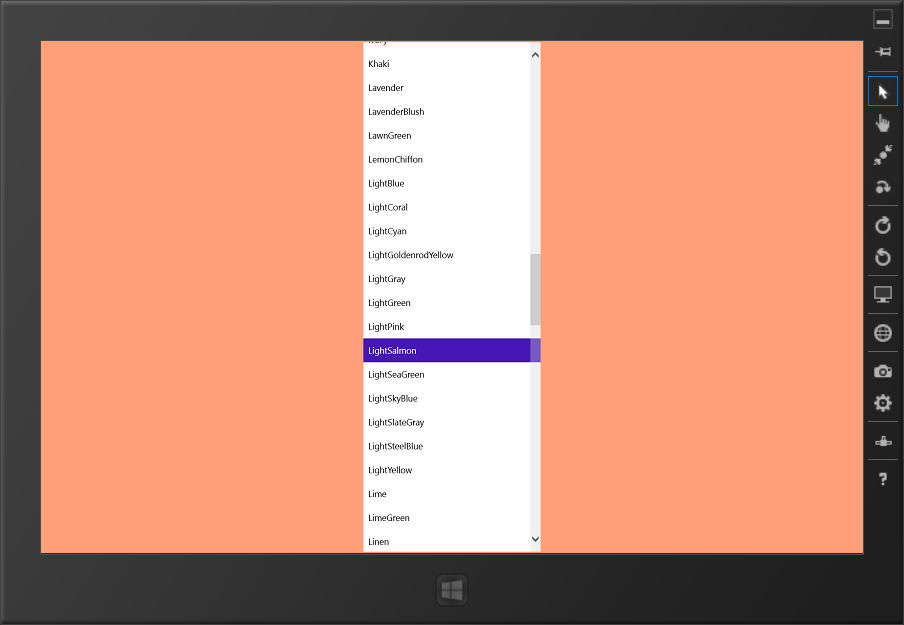904x625 pixels.
Task: Open network properties icon
Action: [883, 442]
